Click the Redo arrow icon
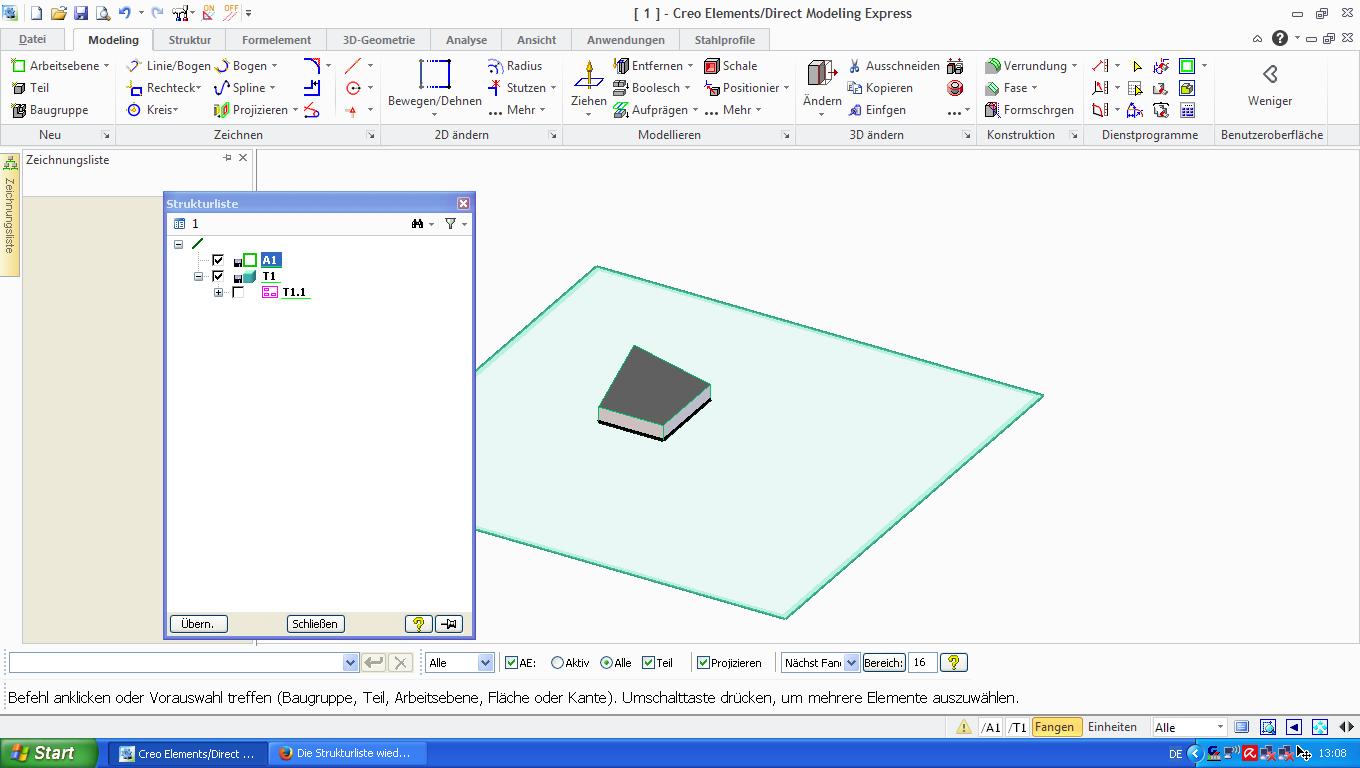The width and height of the screenshot is (1360, 768). (157, 13)
